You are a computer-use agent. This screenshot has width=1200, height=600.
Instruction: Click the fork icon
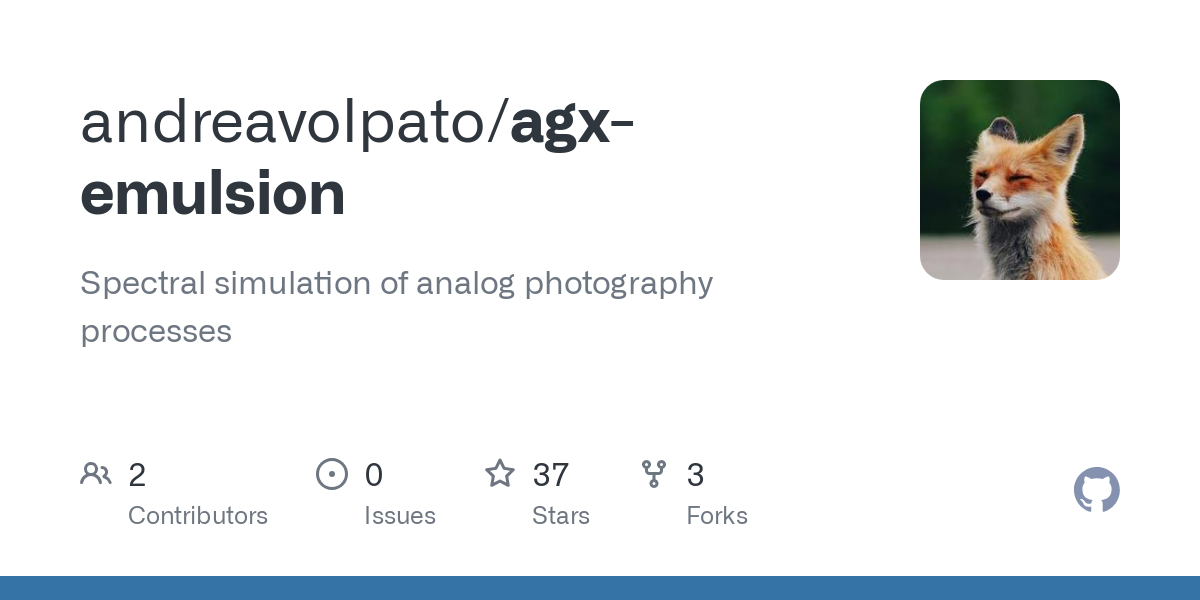(654, 474)
